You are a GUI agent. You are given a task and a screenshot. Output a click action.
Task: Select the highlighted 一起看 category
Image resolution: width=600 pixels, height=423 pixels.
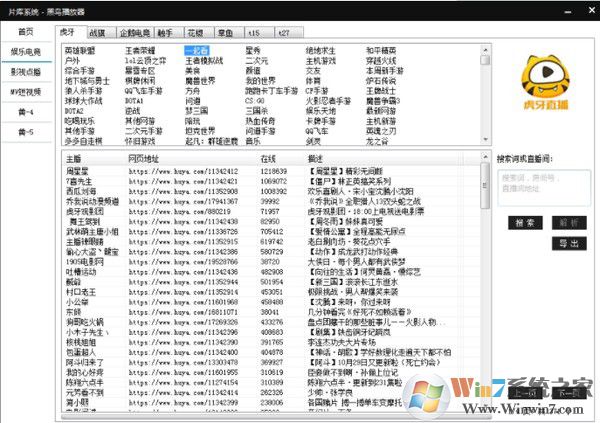(196, 51)
